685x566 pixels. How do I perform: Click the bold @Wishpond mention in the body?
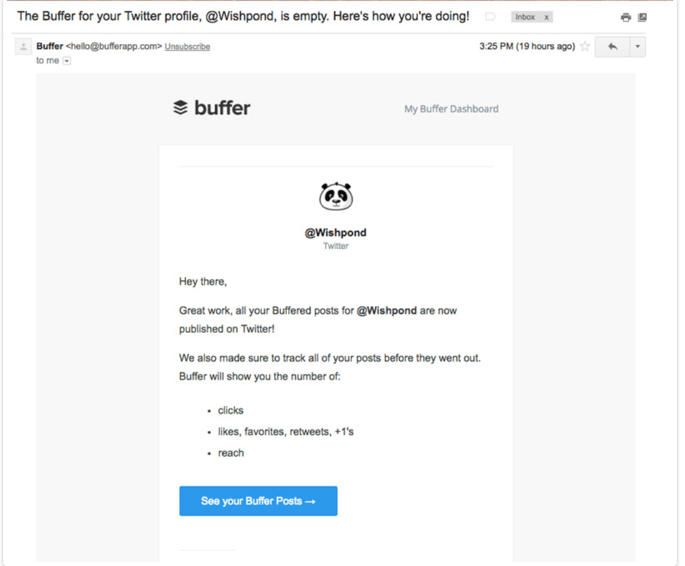click(386, 311)
